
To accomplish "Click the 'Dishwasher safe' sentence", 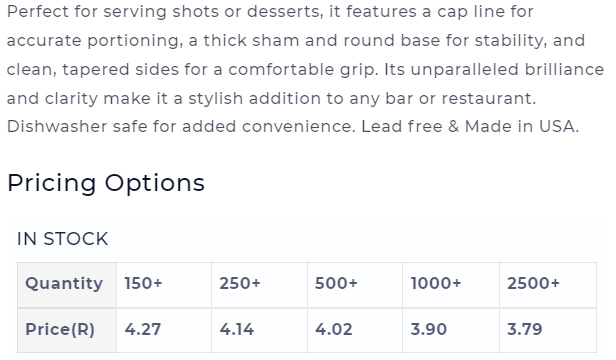I will click(x=181, y=127).
